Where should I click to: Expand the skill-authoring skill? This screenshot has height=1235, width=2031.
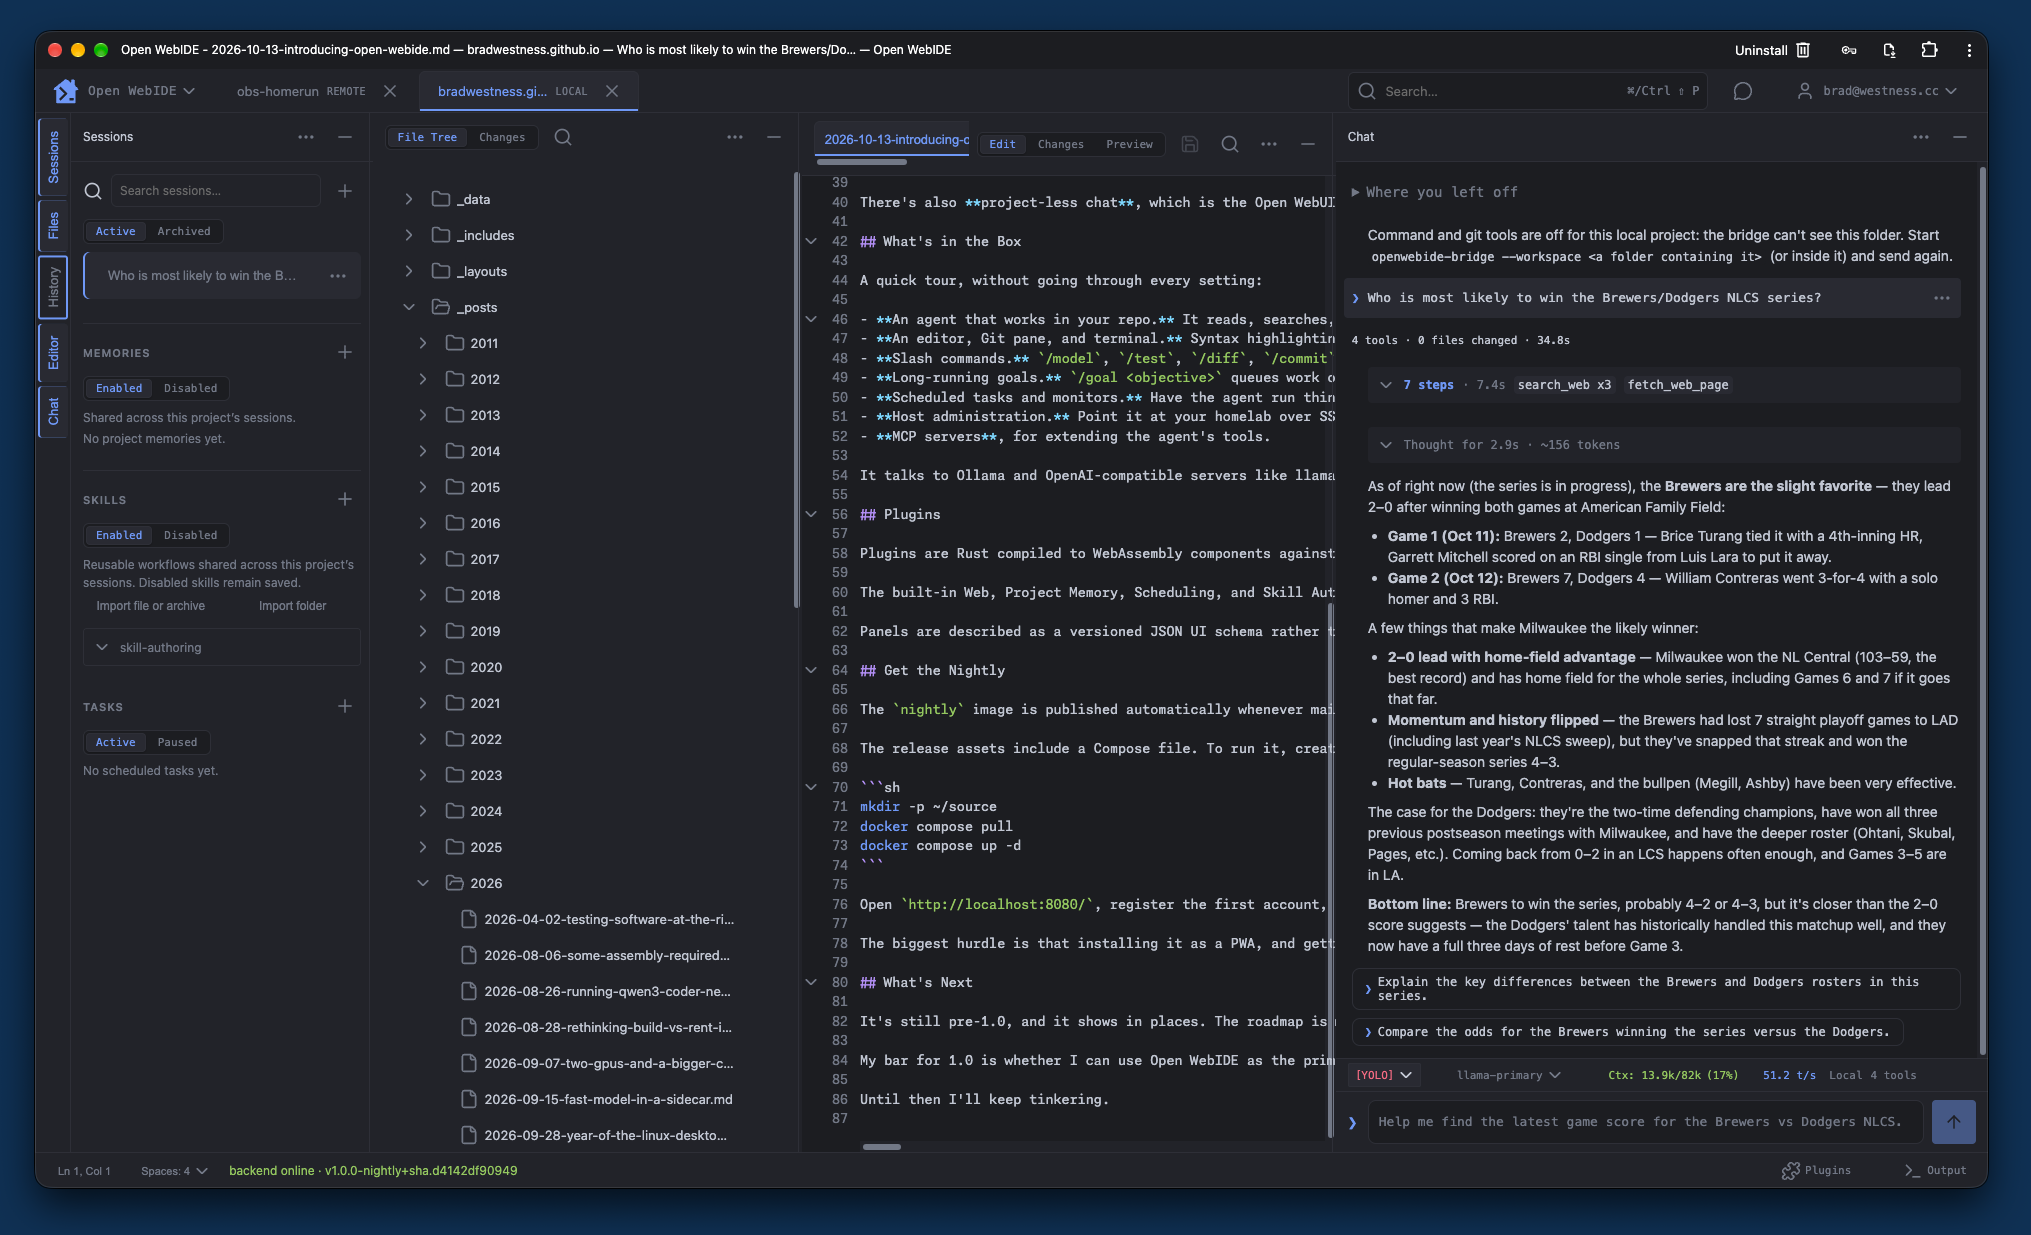coord(102,647)
